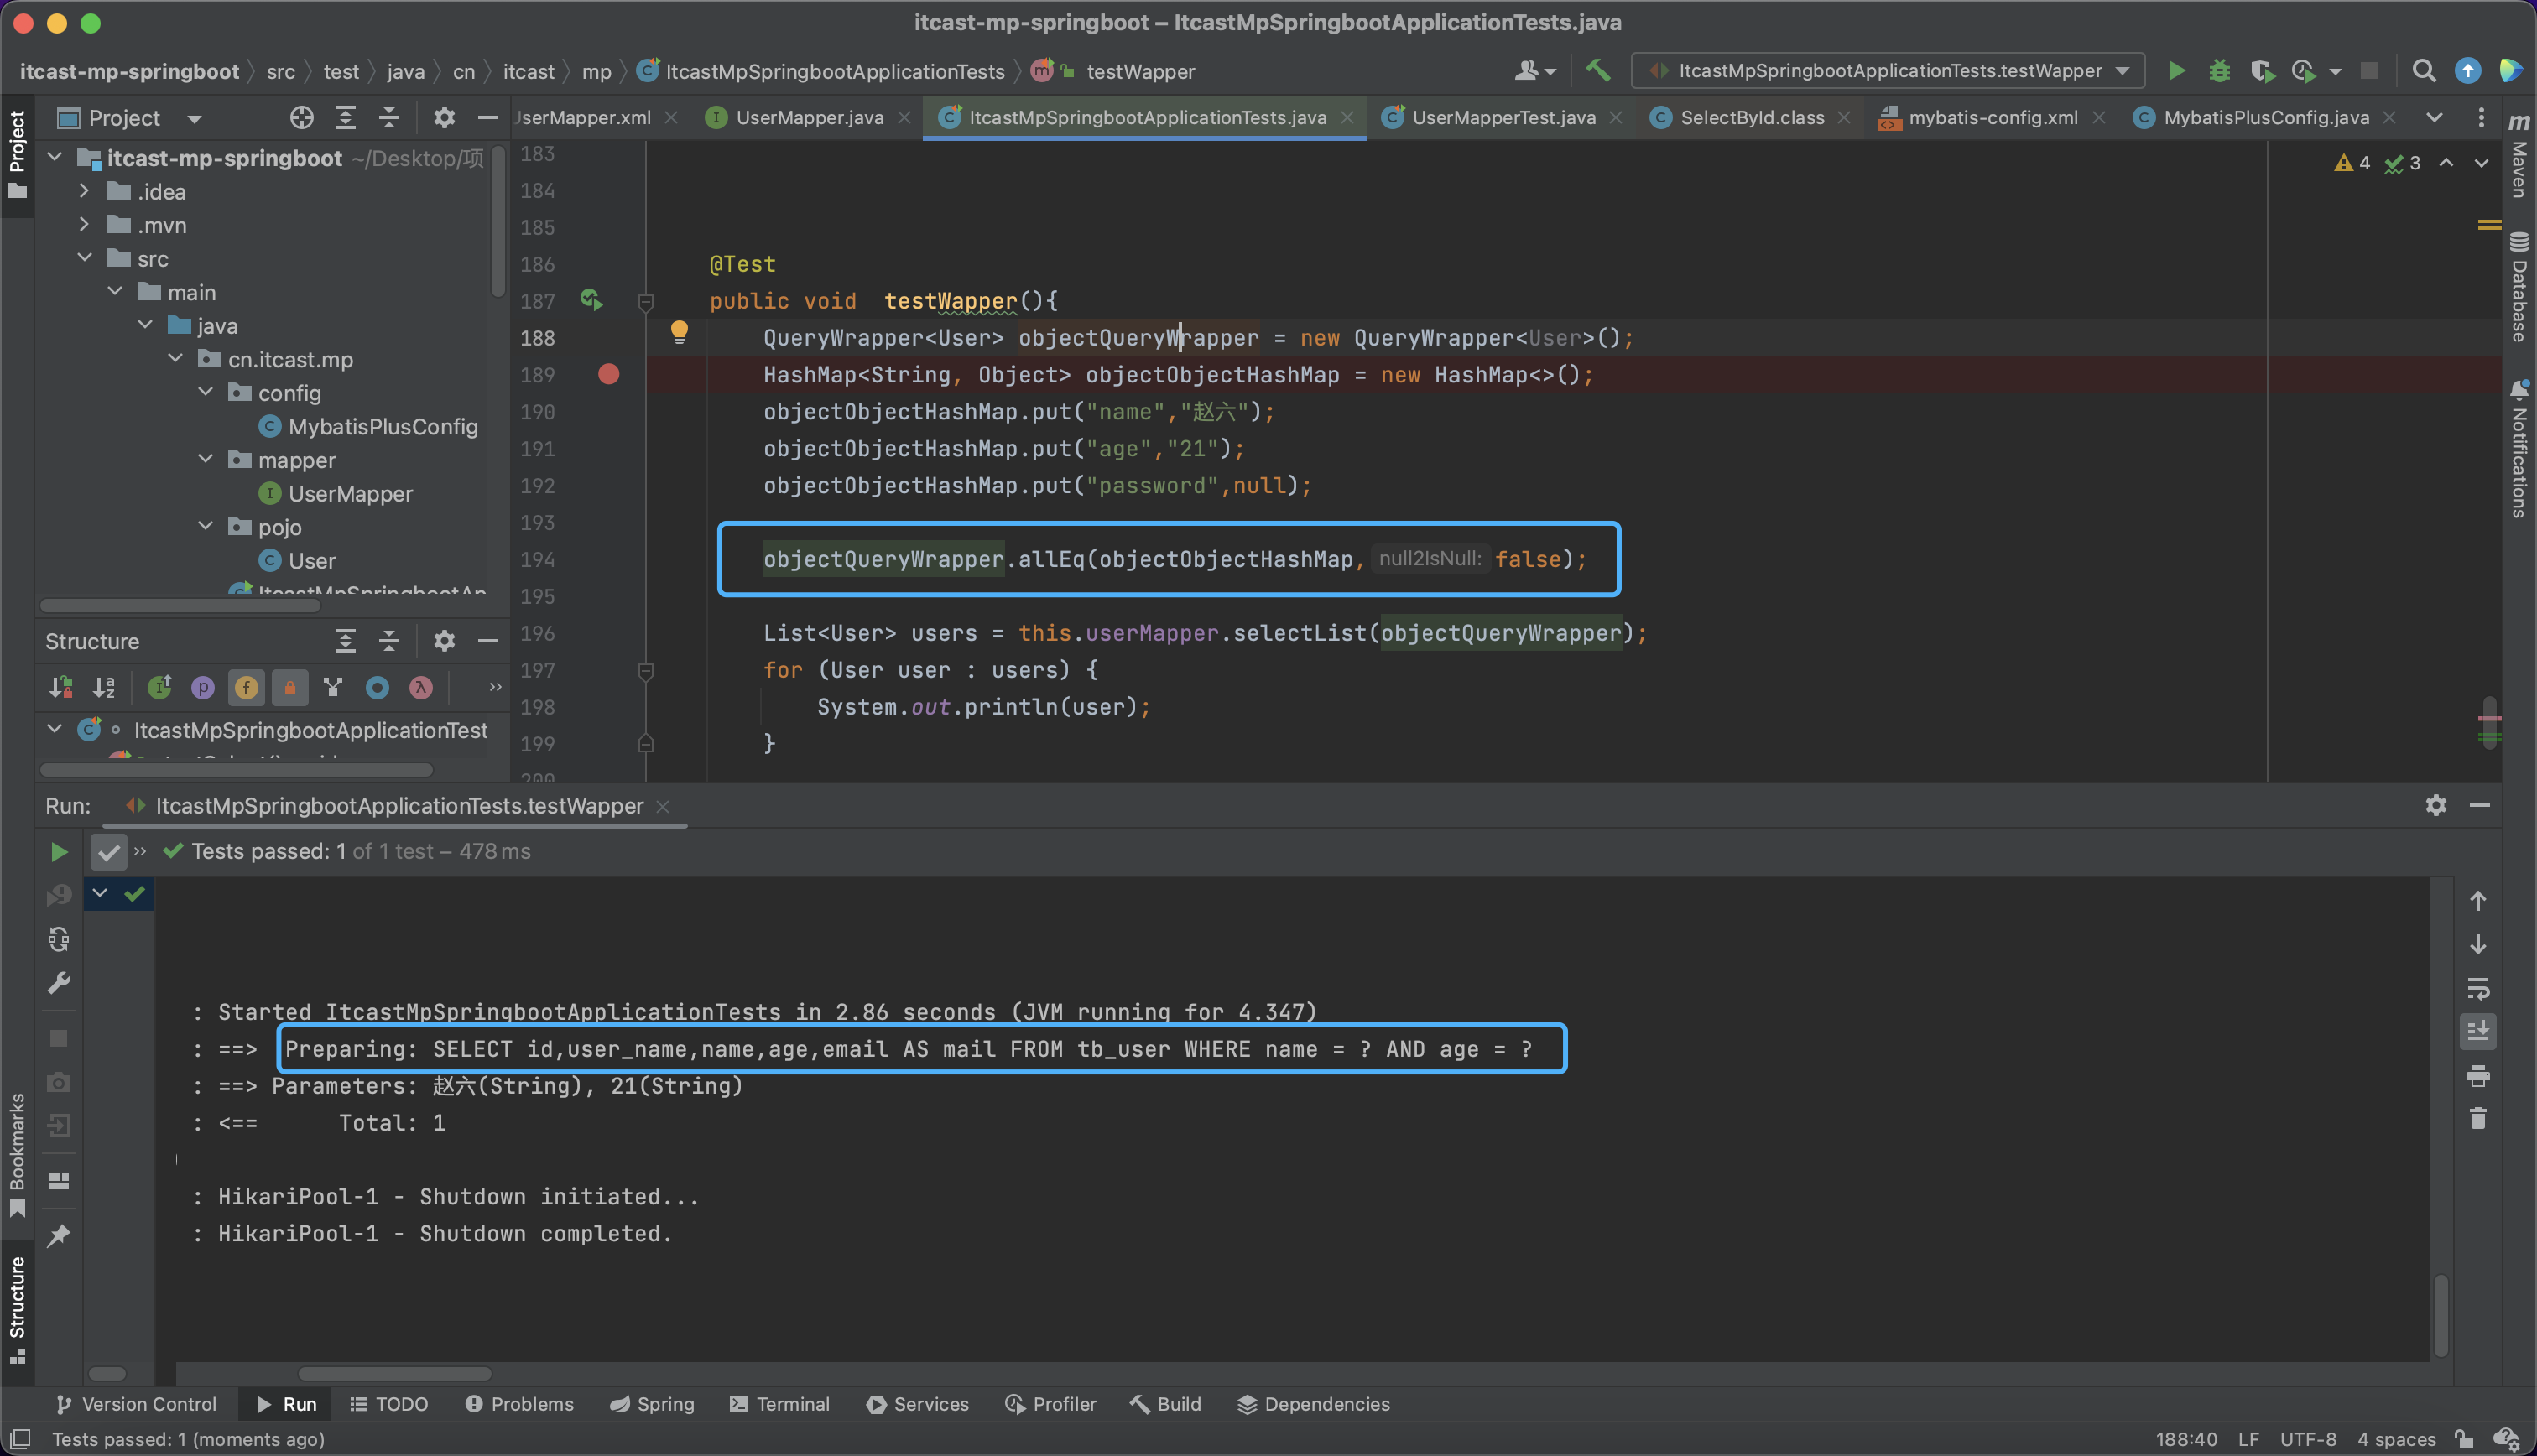Click the console horizontal scrollbar thumb

tap(394, 1374)
